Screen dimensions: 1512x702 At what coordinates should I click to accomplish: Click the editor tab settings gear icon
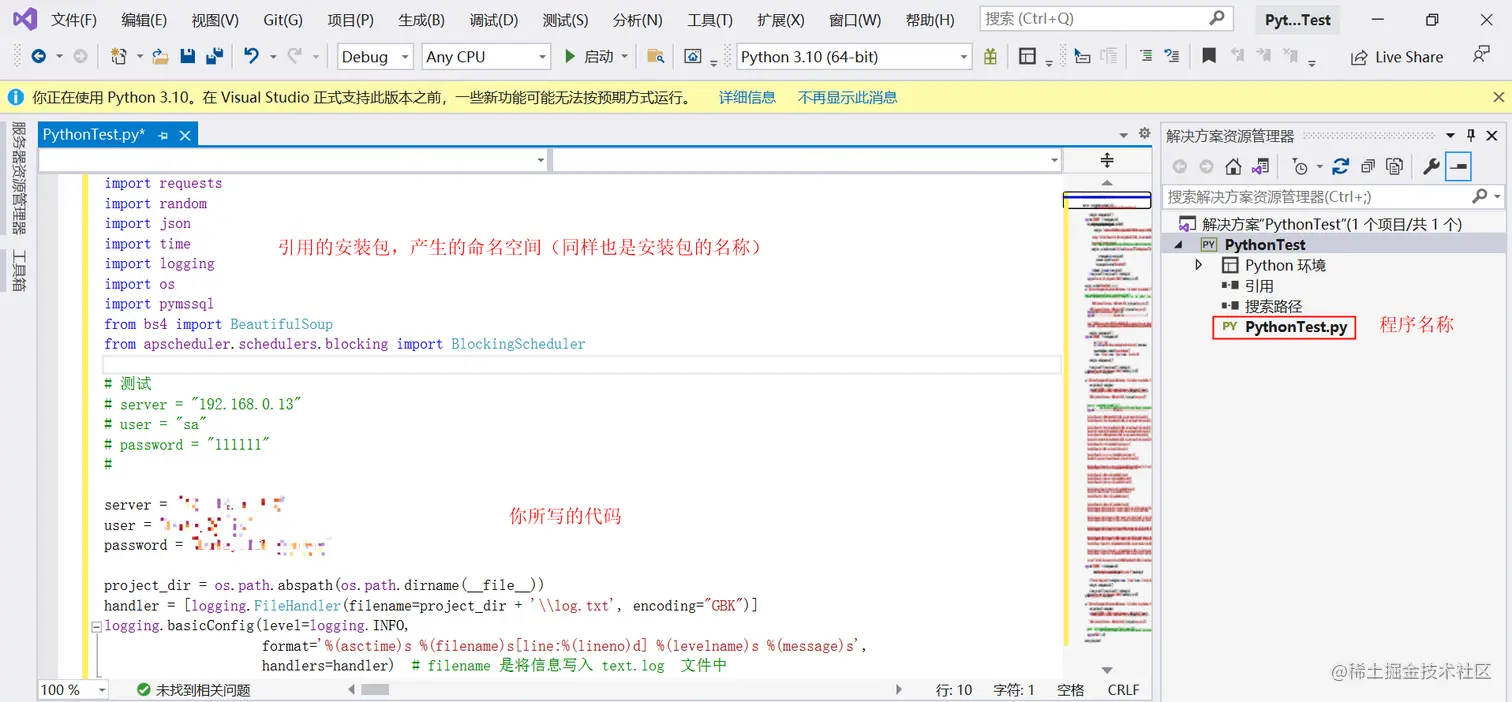pos(1145,134)
